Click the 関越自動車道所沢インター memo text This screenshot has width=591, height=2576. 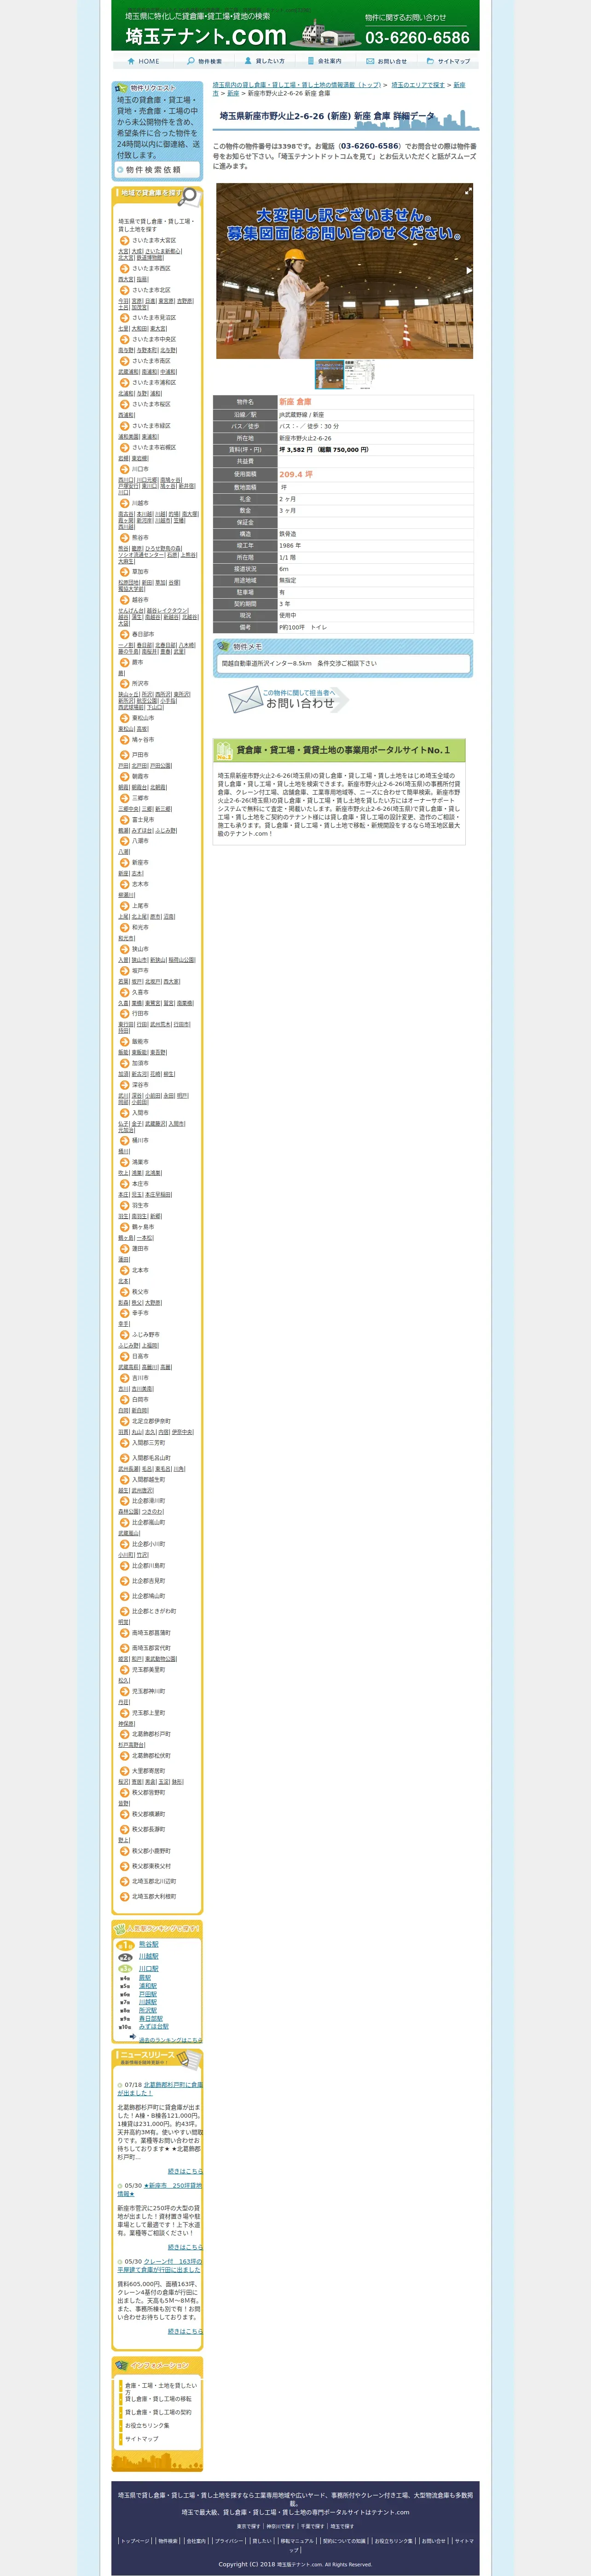(x=299, y=663)
